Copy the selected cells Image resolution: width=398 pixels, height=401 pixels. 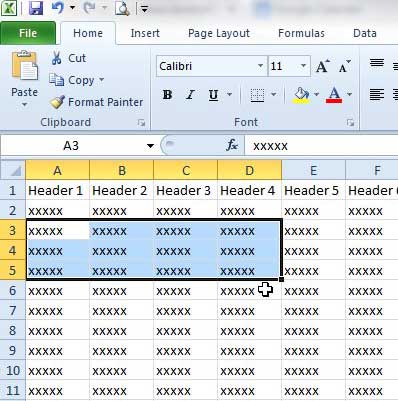[72, 80]
